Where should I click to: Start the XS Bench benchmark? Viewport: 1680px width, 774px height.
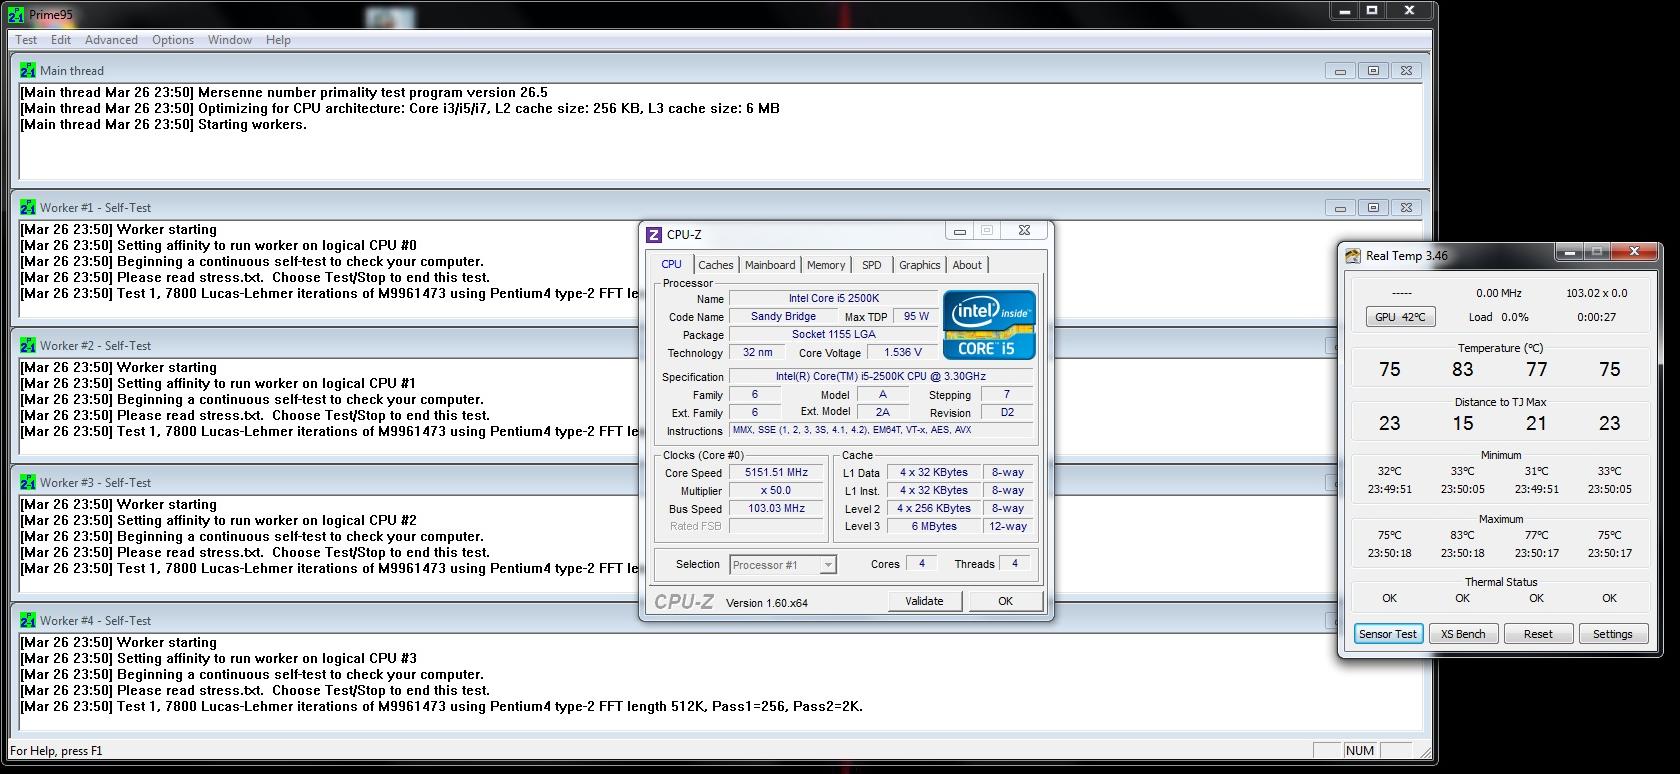pos(1463,634)
